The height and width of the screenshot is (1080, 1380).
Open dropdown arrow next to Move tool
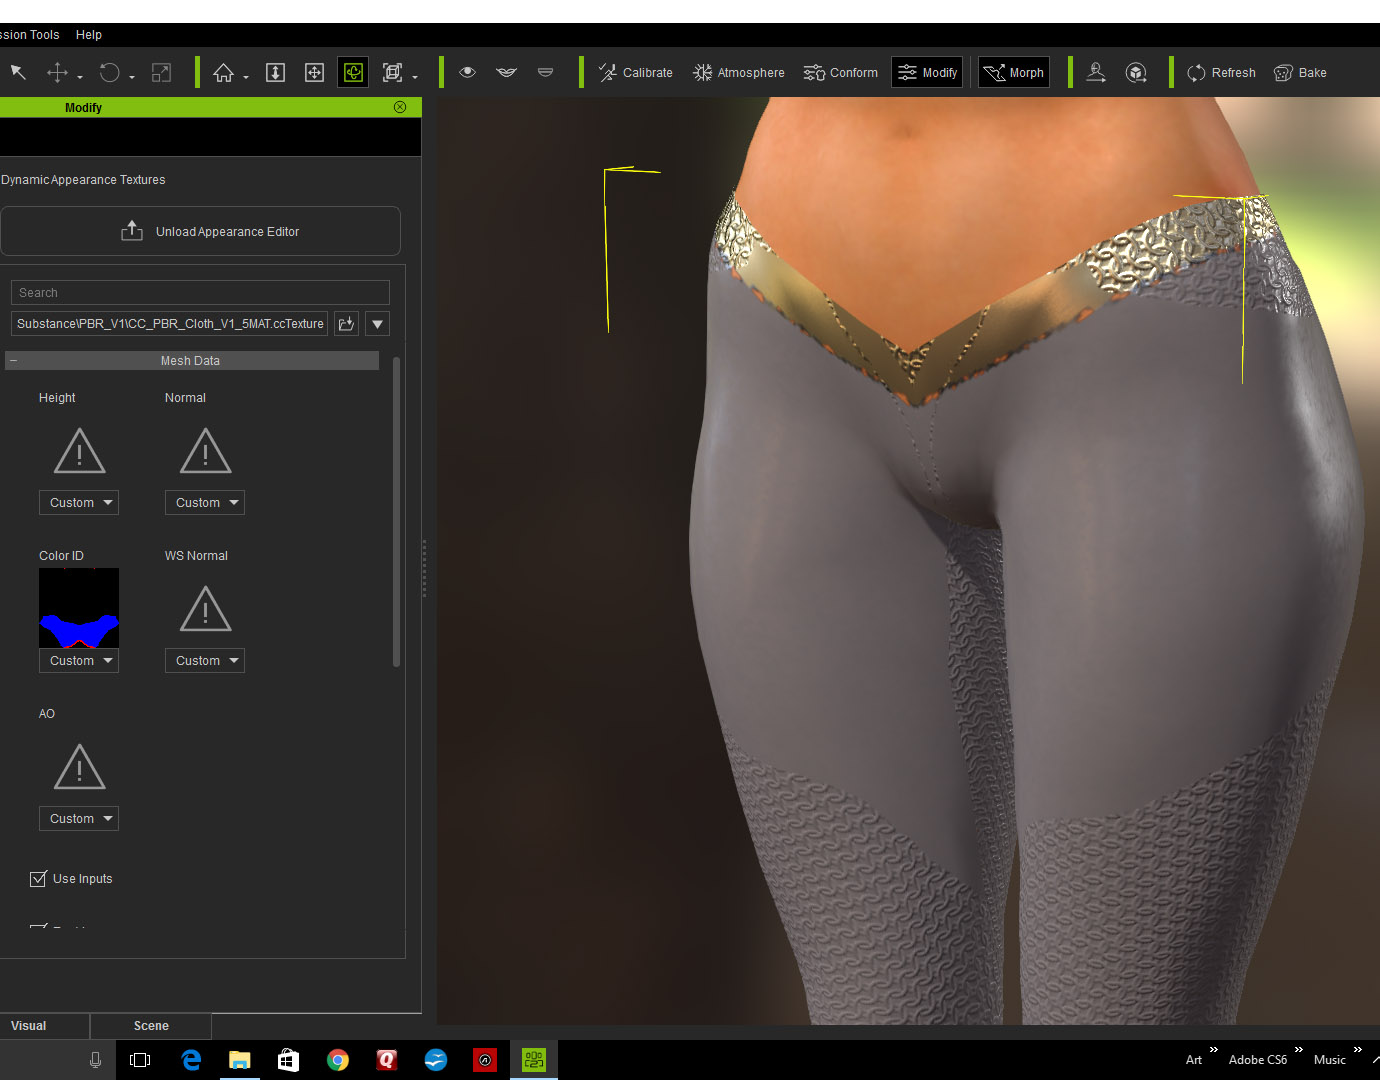(80, 77)
